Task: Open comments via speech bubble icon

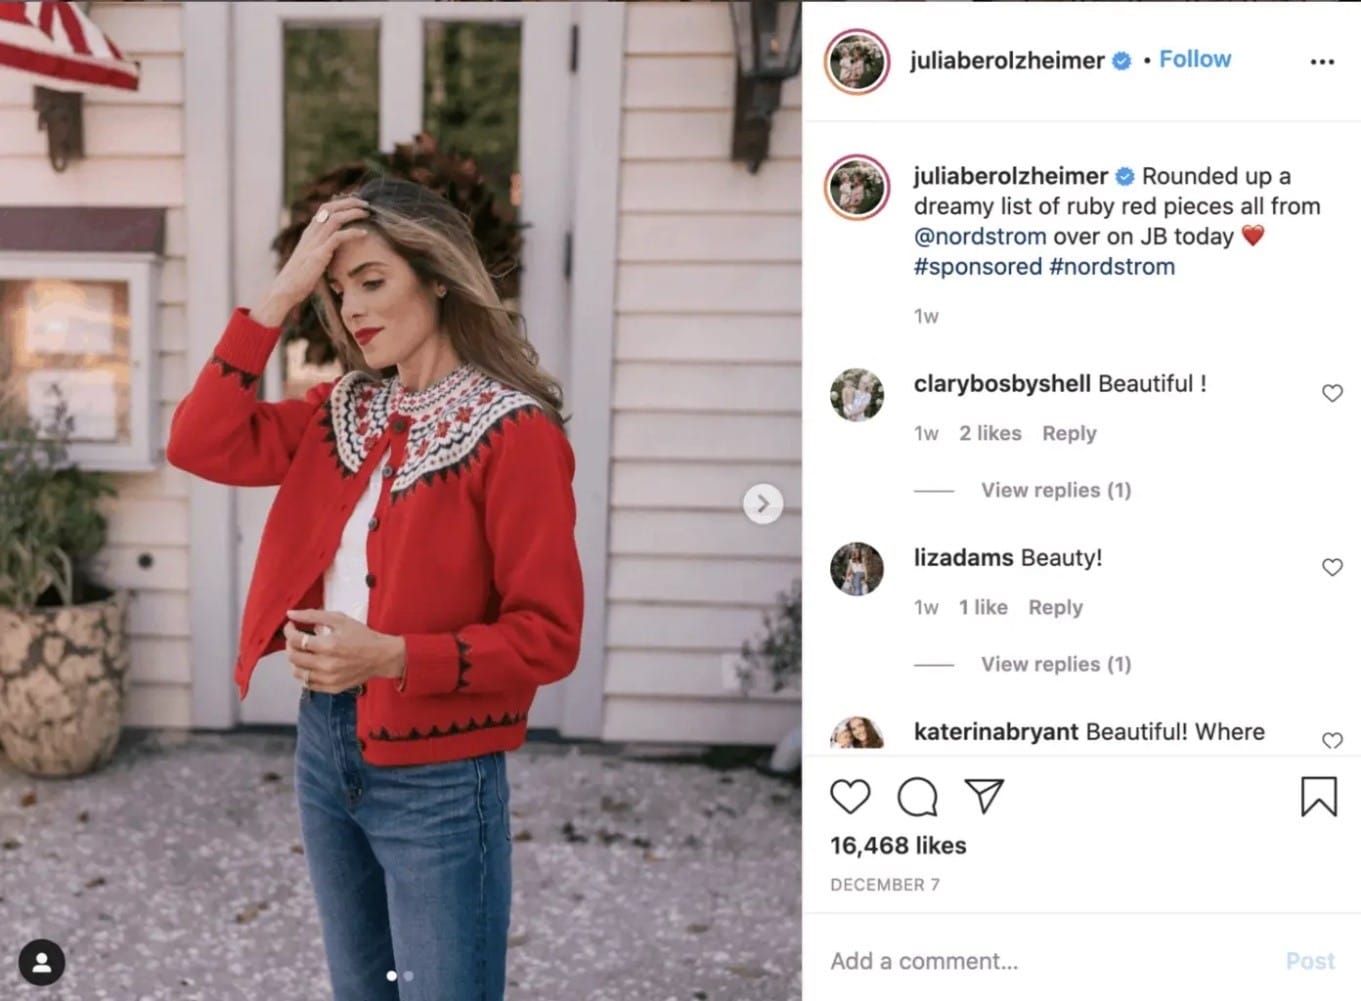Action: 917,797
